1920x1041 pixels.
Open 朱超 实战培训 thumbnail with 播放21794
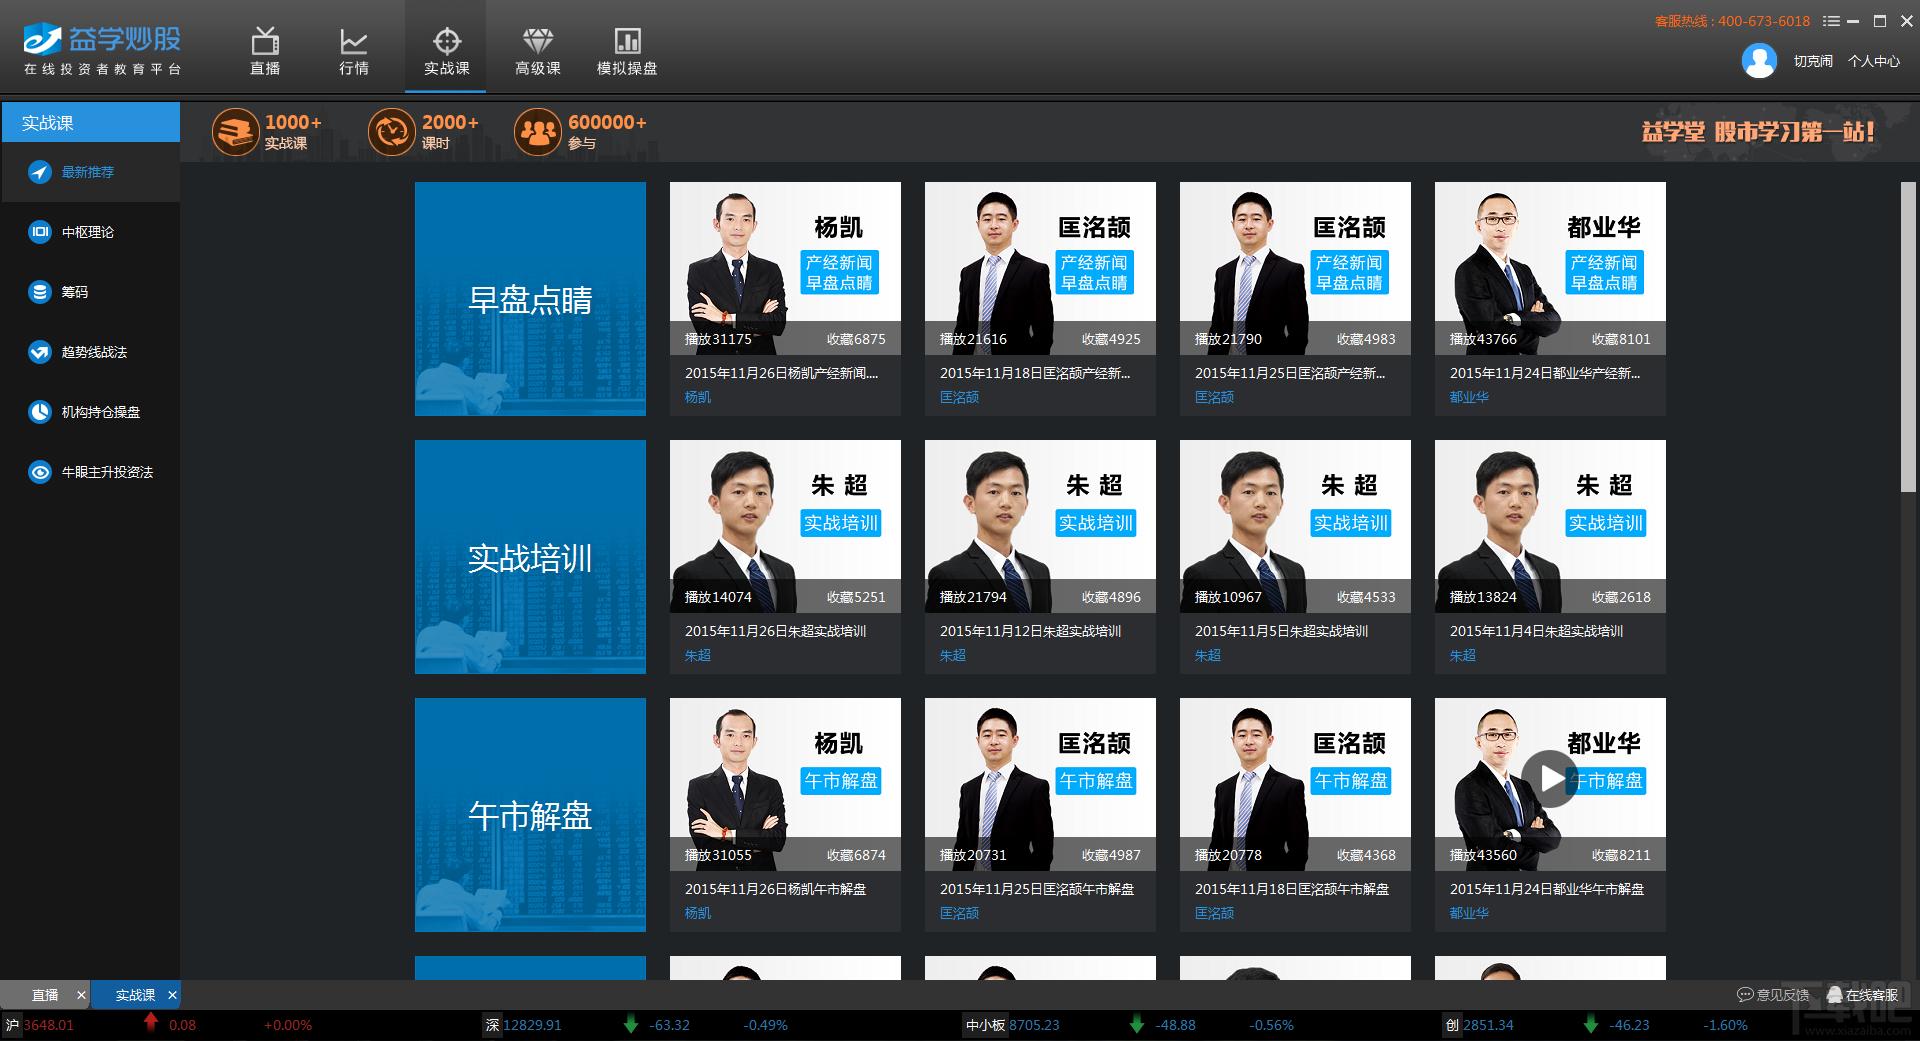tap(1040, 526)
